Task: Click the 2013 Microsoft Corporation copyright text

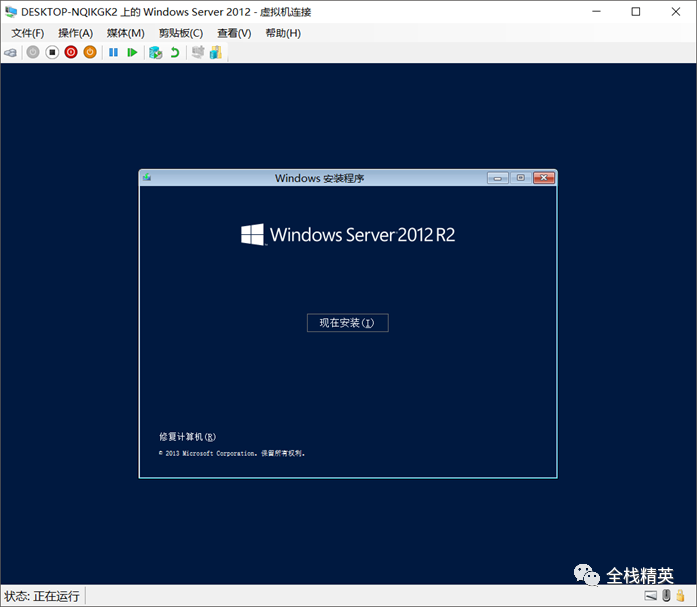Action: [232, 453]
